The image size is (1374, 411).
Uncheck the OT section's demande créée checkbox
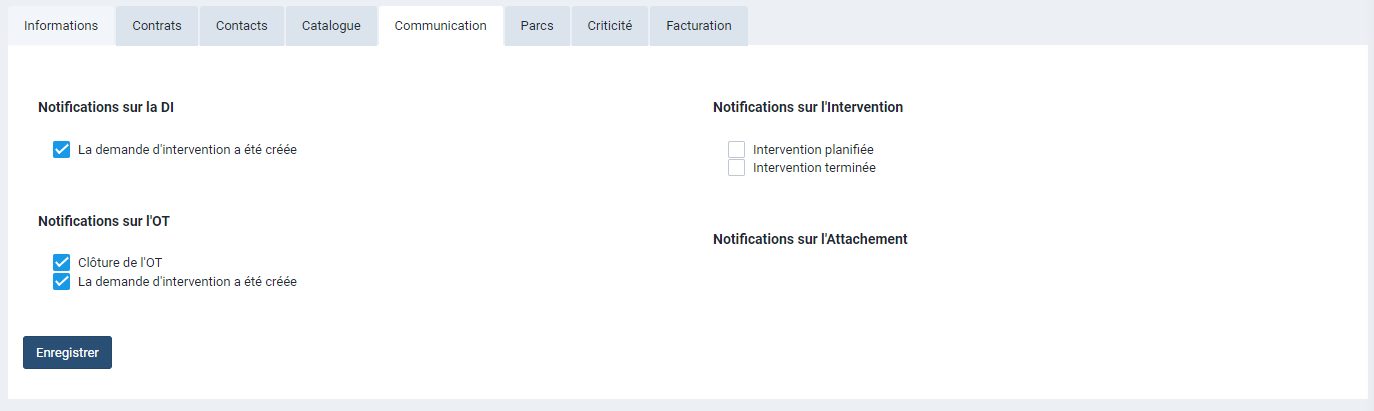[62, 282]
